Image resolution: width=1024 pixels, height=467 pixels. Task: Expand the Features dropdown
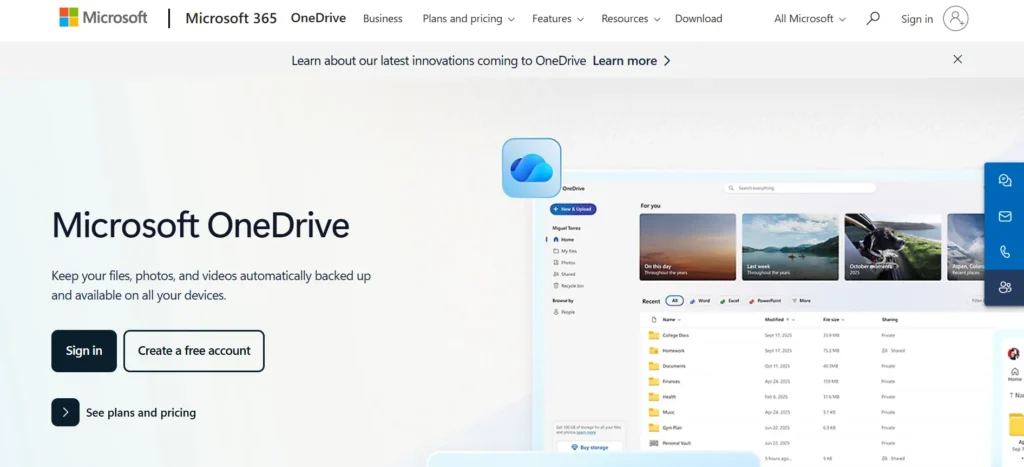556,19
